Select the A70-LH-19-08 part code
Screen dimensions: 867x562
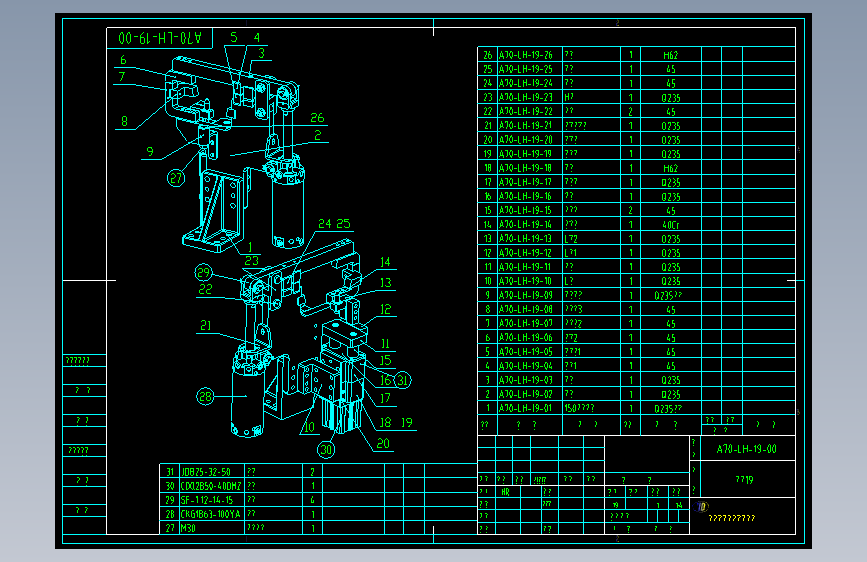(525, 309)
